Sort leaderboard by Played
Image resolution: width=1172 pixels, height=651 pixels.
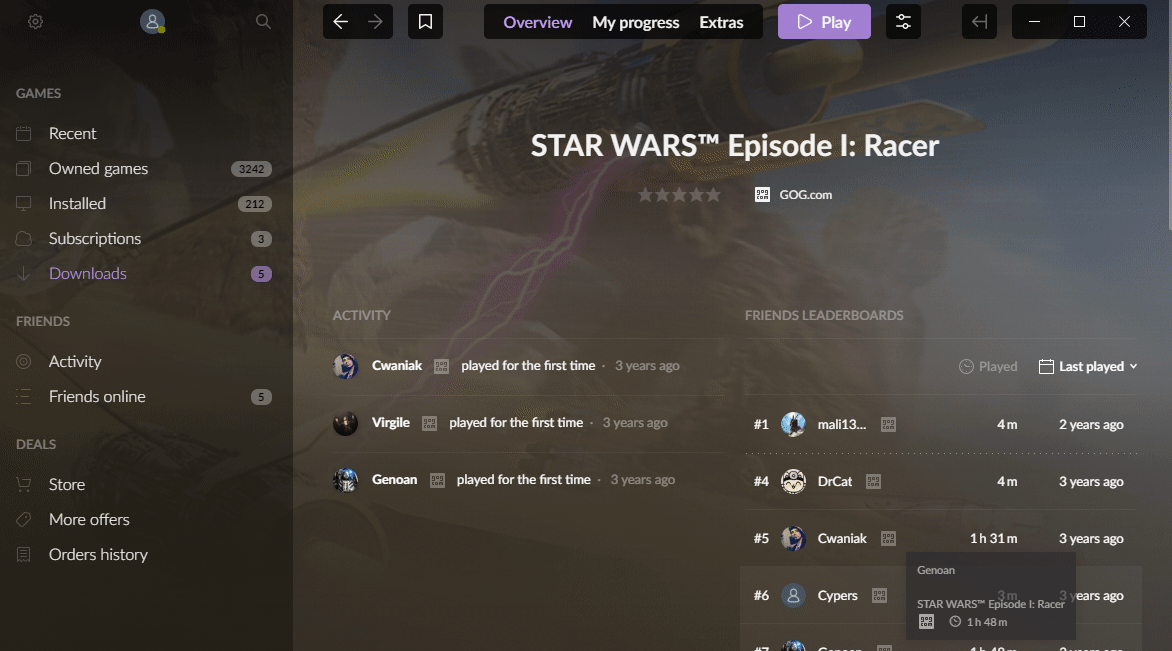click(988, 366)
